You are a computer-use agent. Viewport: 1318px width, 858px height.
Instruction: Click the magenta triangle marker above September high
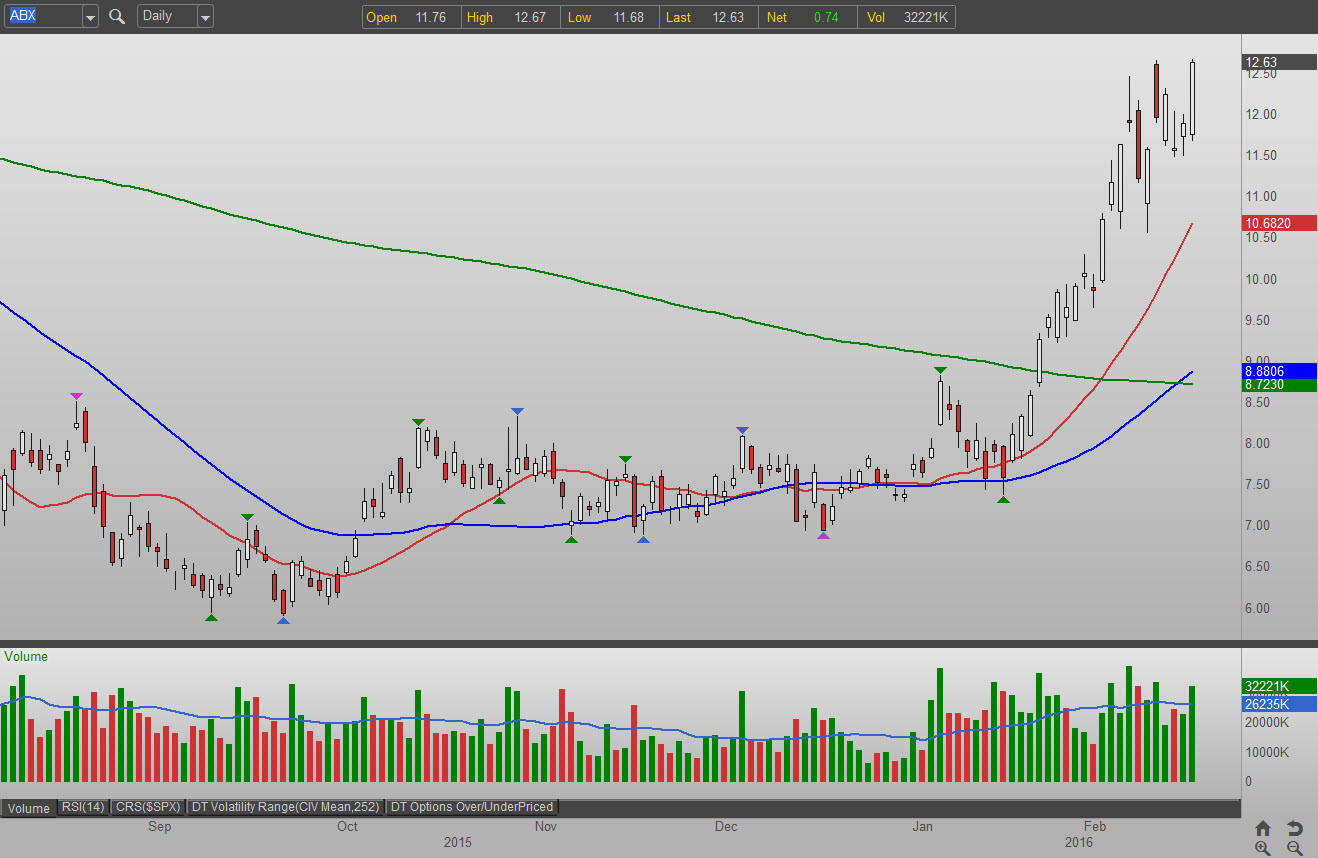76,397
